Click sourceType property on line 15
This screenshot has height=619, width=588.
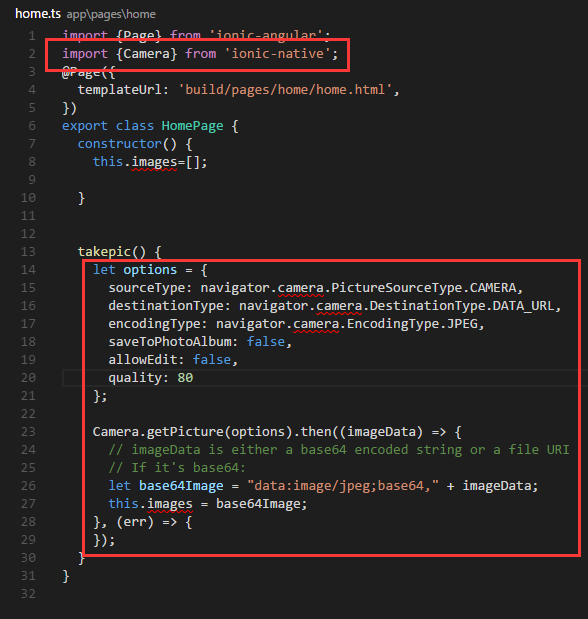[x=147, y=288]
